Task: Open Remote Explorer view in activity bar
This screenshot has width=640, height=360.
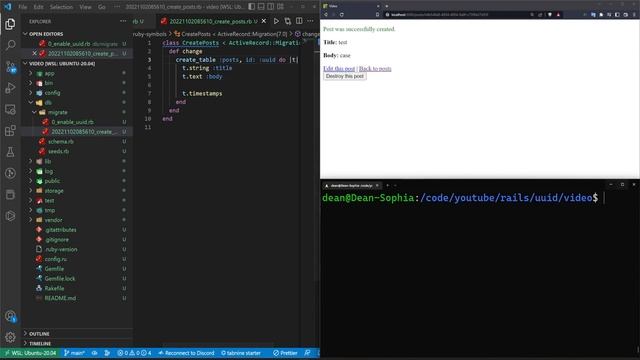Action: (10, 109)
